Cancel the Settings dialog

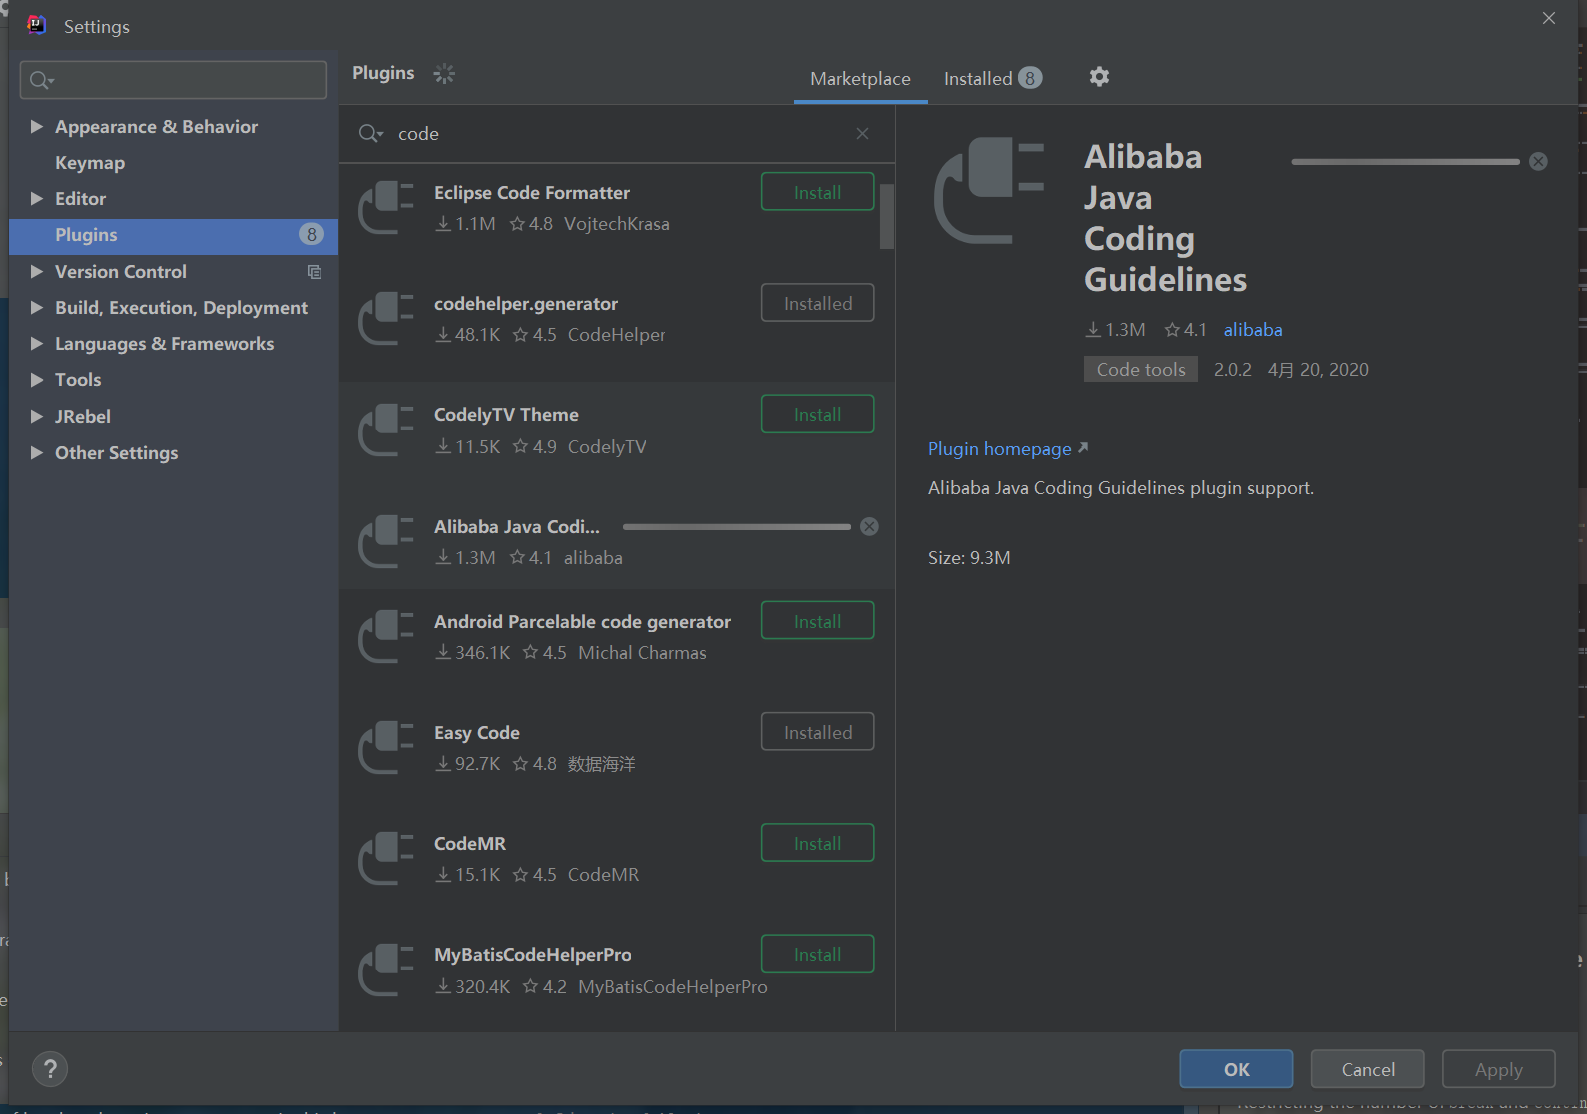click(1367, 1069)
